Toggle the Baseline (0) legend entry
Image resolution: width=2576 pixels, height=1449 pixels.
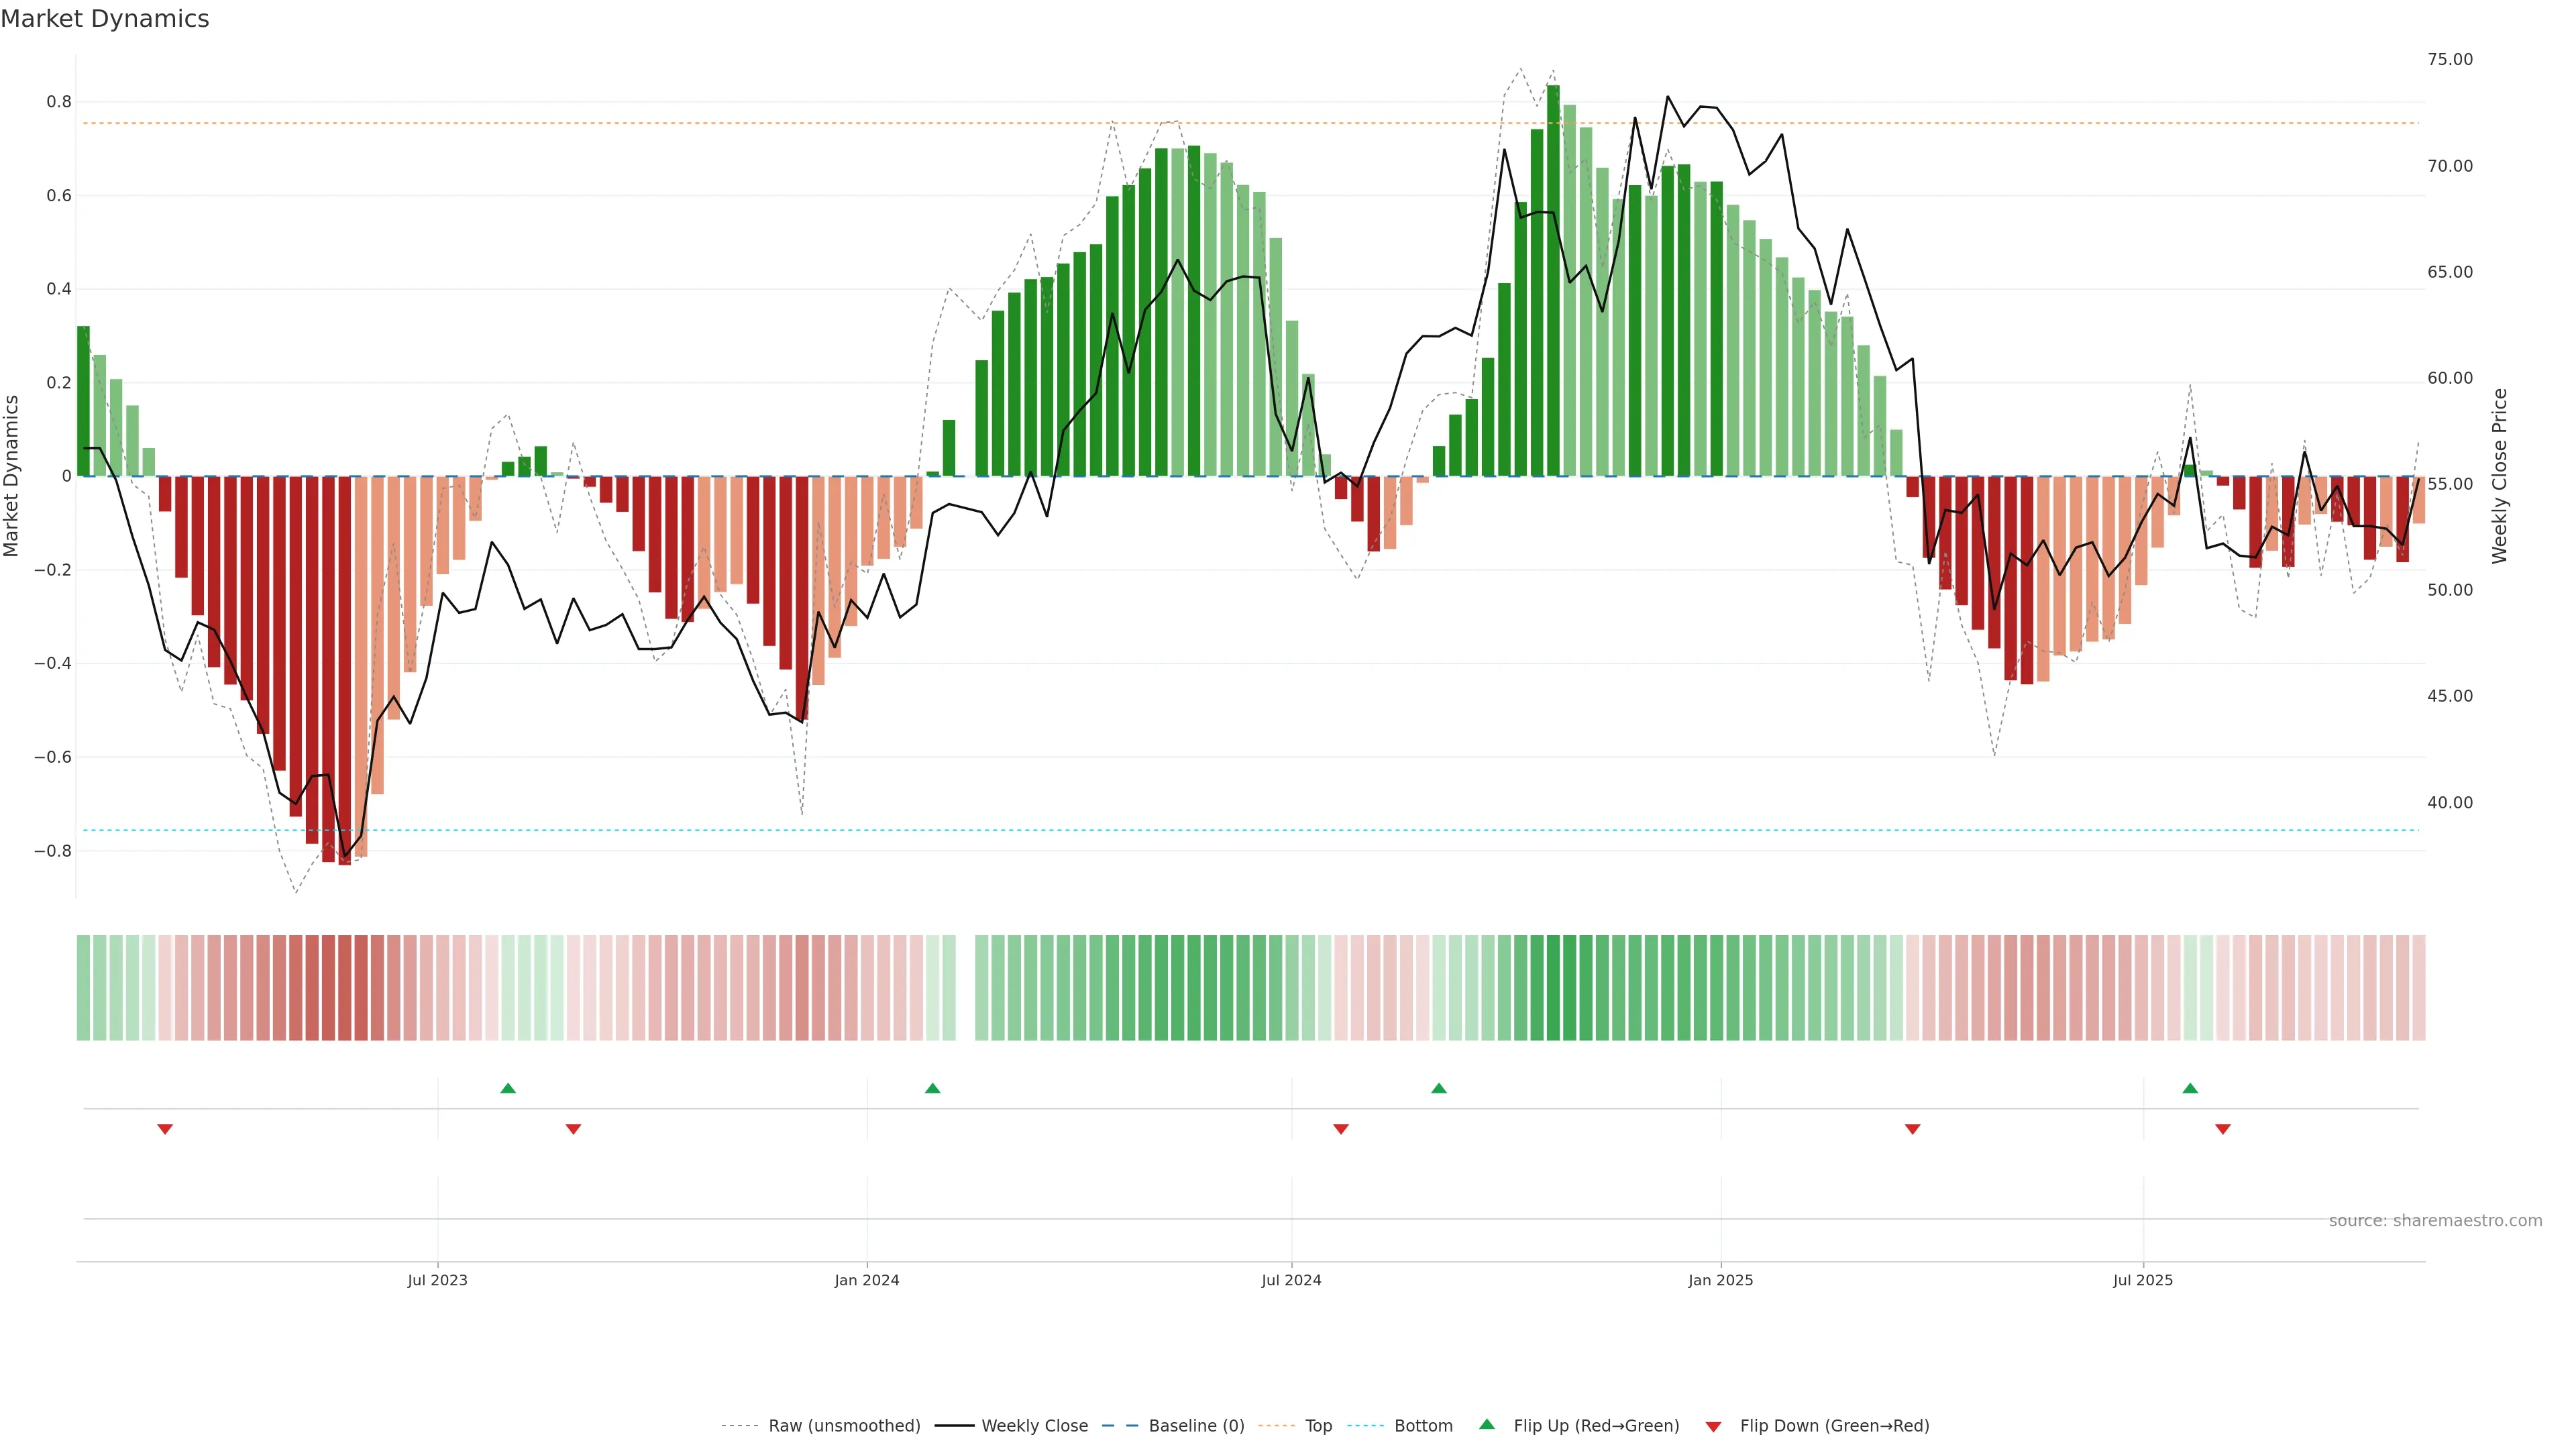1196,1426
